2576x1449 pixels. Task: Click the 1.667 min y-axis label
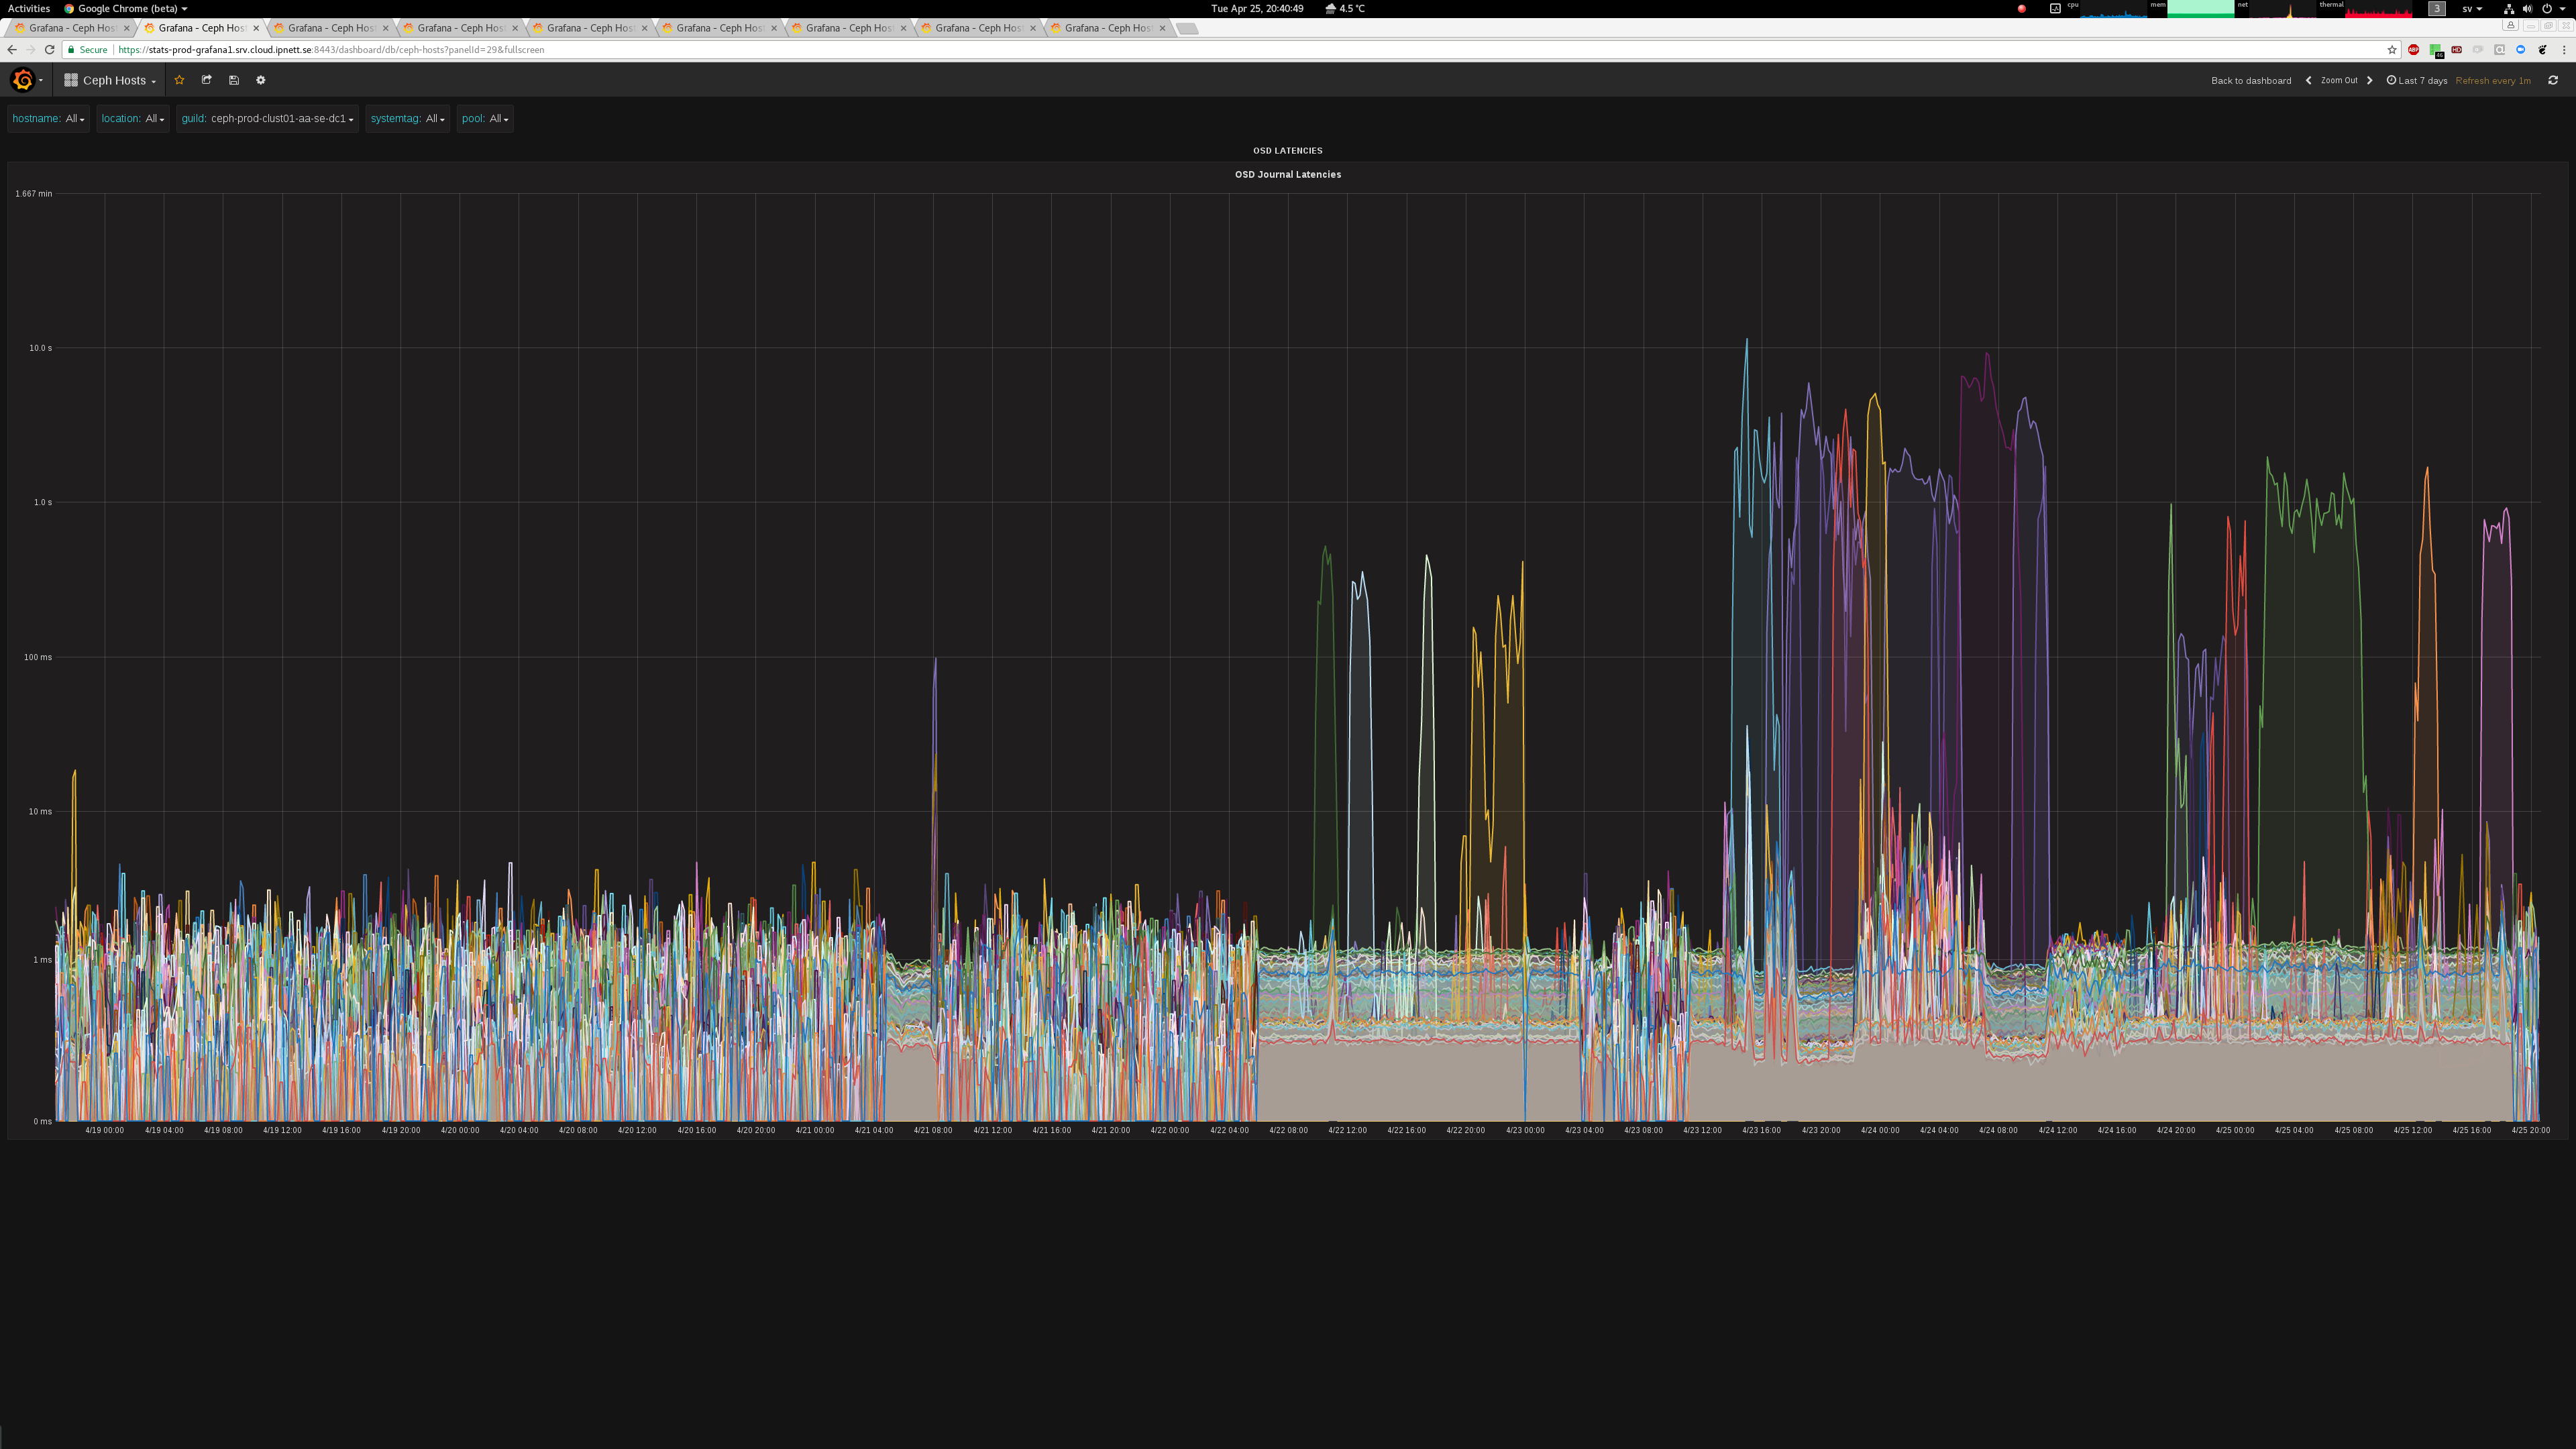click(x=33, y=193)
